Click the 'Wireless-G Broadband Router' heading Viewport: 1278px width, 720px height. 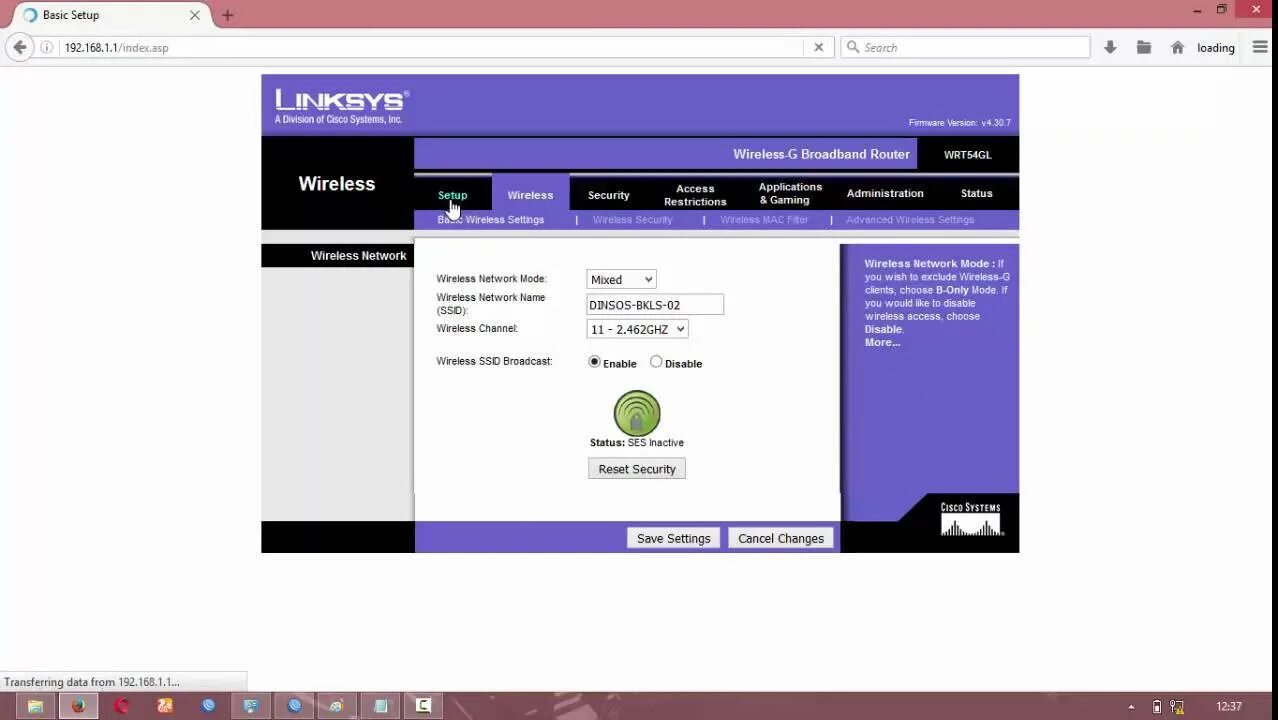[x=821, y=154]
